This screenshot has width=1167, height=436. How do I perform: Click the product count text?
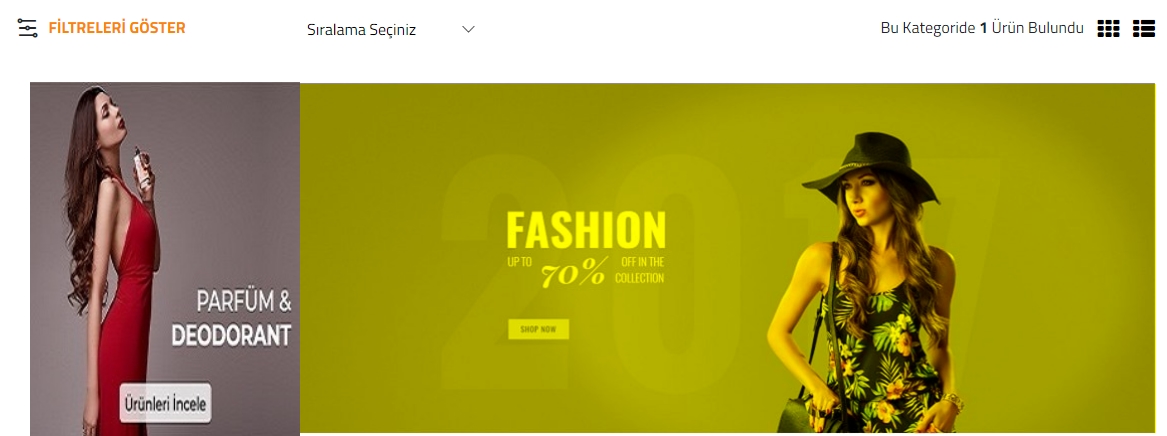(x=982, y=29)
